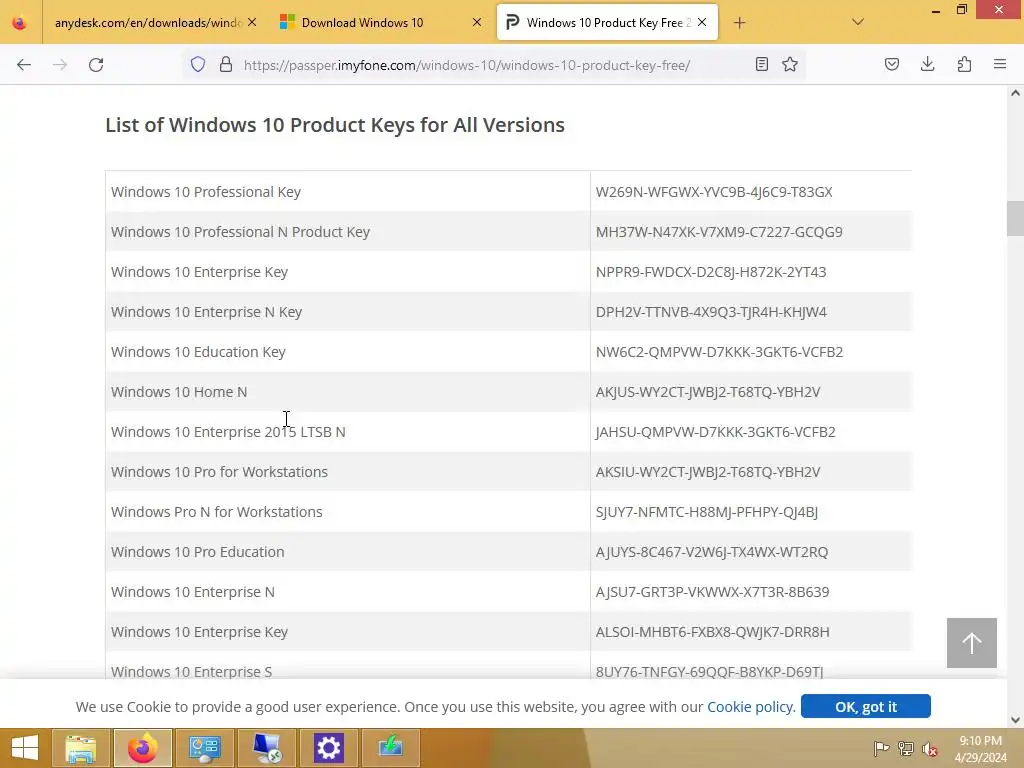This screenshot has height=768, width=1024.
Task: Open a new tab
Action: pyautogui.click(x=739, y=23)
